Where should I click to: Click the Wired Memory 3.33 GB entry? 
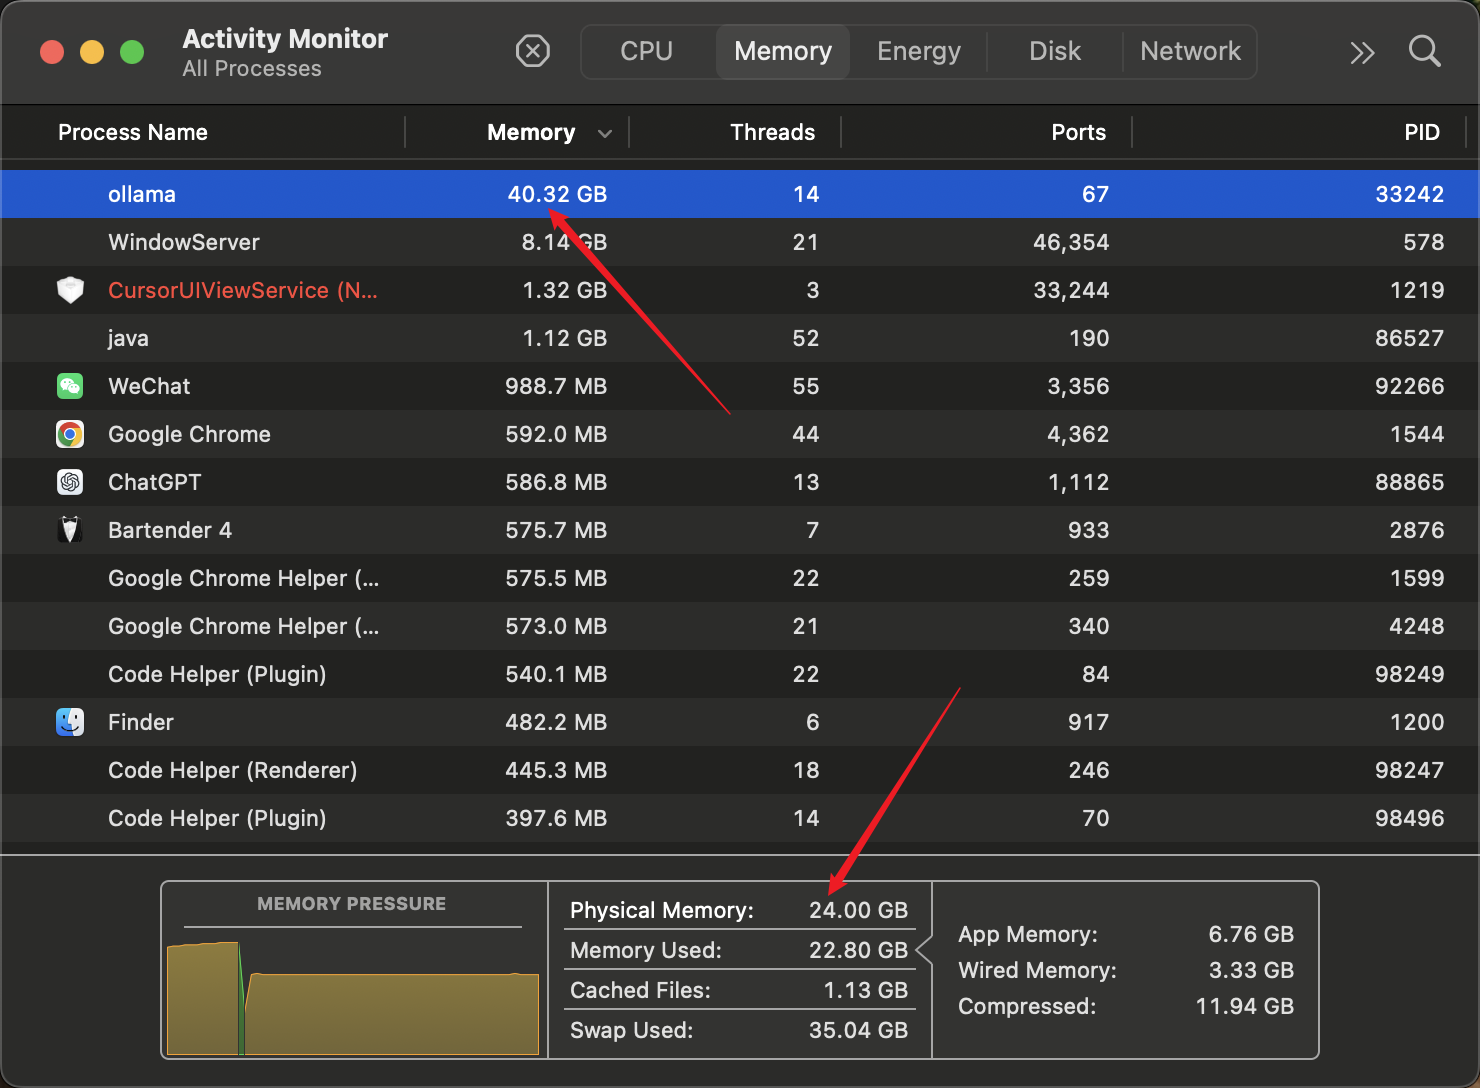pos(1126,970)
